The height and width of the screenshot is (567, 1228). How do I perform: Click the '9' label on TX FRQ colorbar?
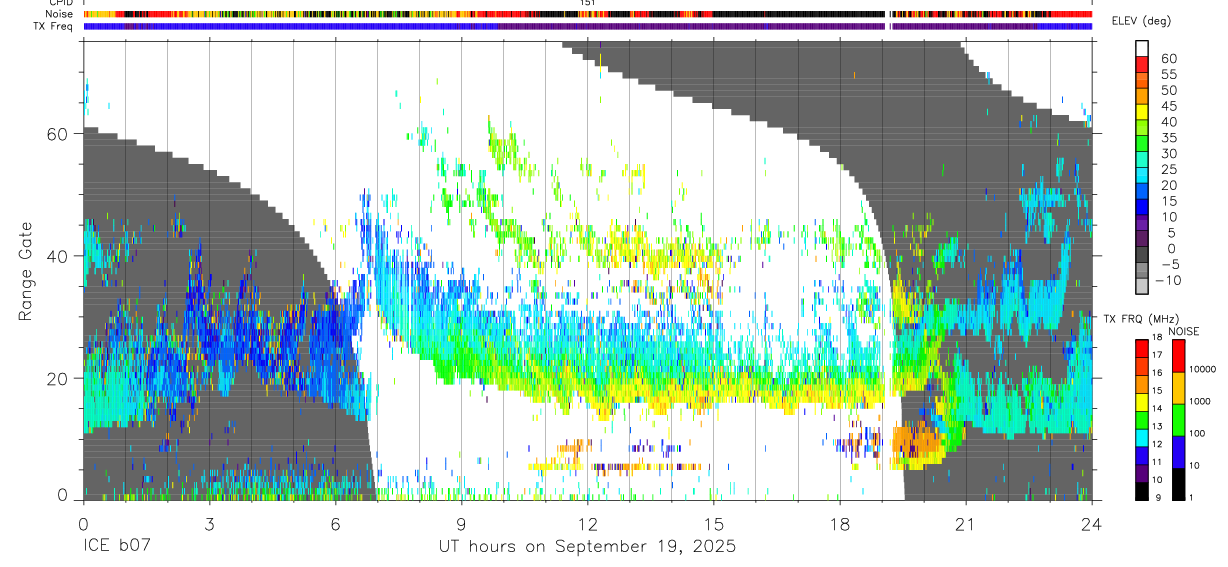click(x=1158, y=497)
